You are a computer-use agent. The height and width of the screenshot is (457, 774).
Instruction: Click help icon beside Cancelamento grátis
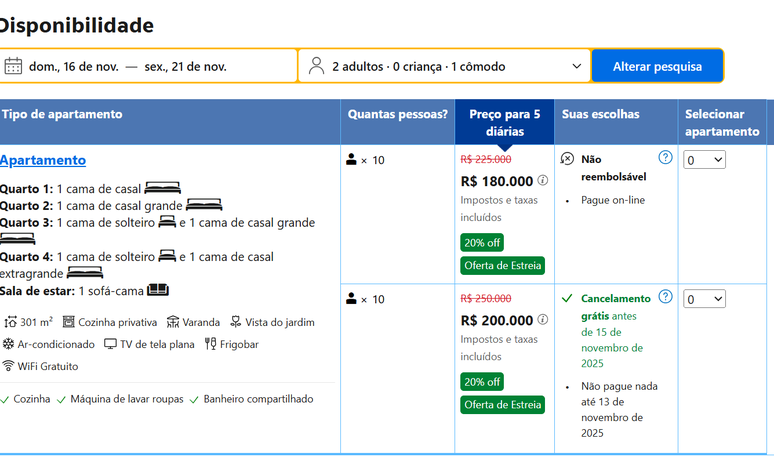[x=665, y=297]
